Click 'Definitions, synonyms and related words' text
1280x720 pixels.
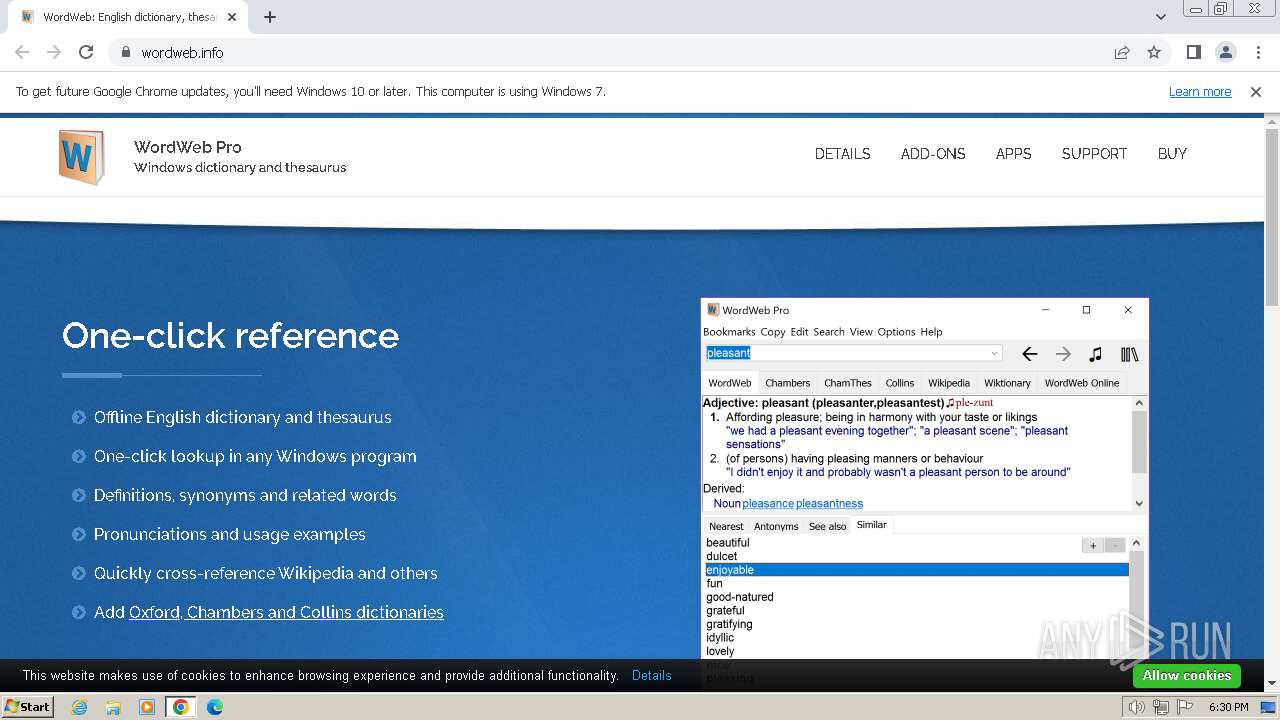coord(245,495)
